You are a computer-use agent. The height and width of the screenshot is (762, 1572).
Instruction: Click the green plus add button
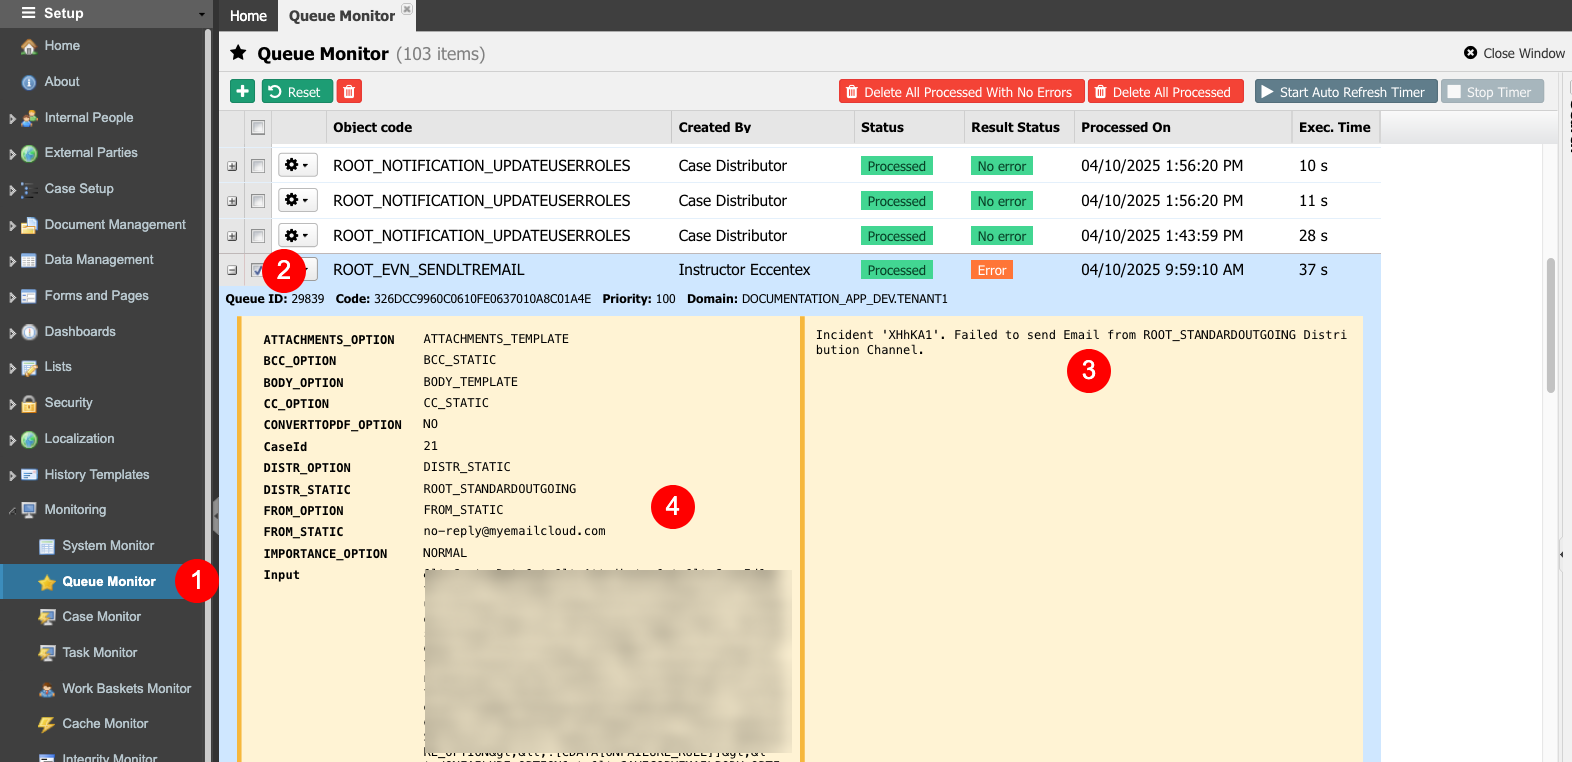click(x=242, y=91)
